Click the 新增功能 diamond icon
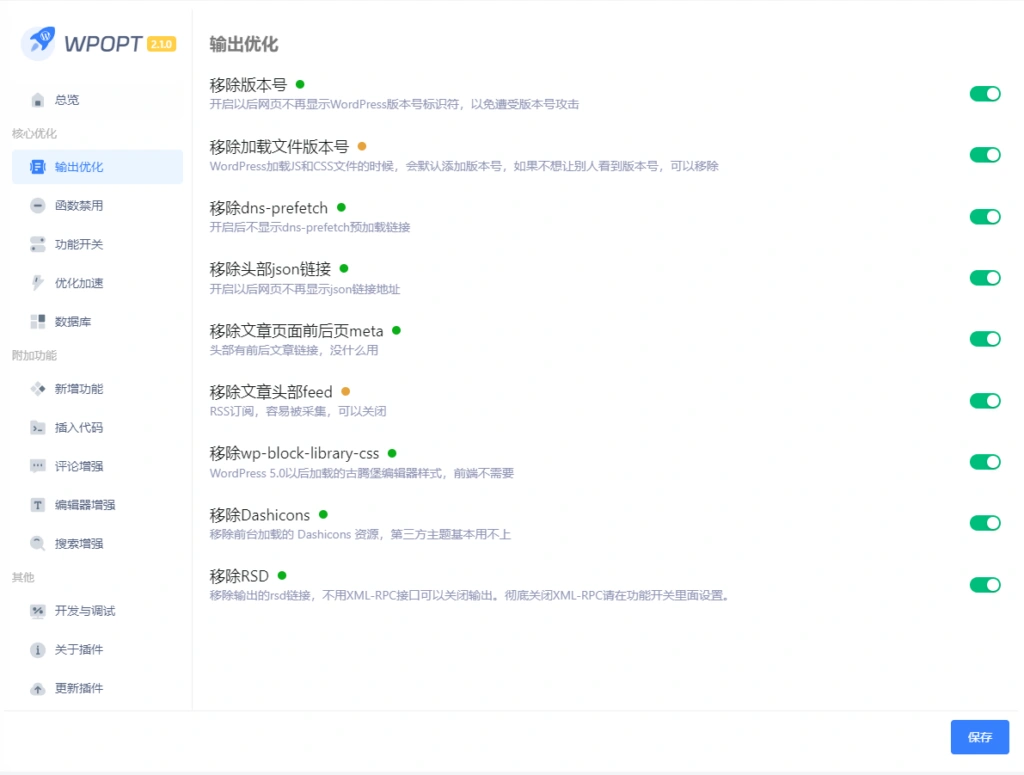 [x=38, y=389]
